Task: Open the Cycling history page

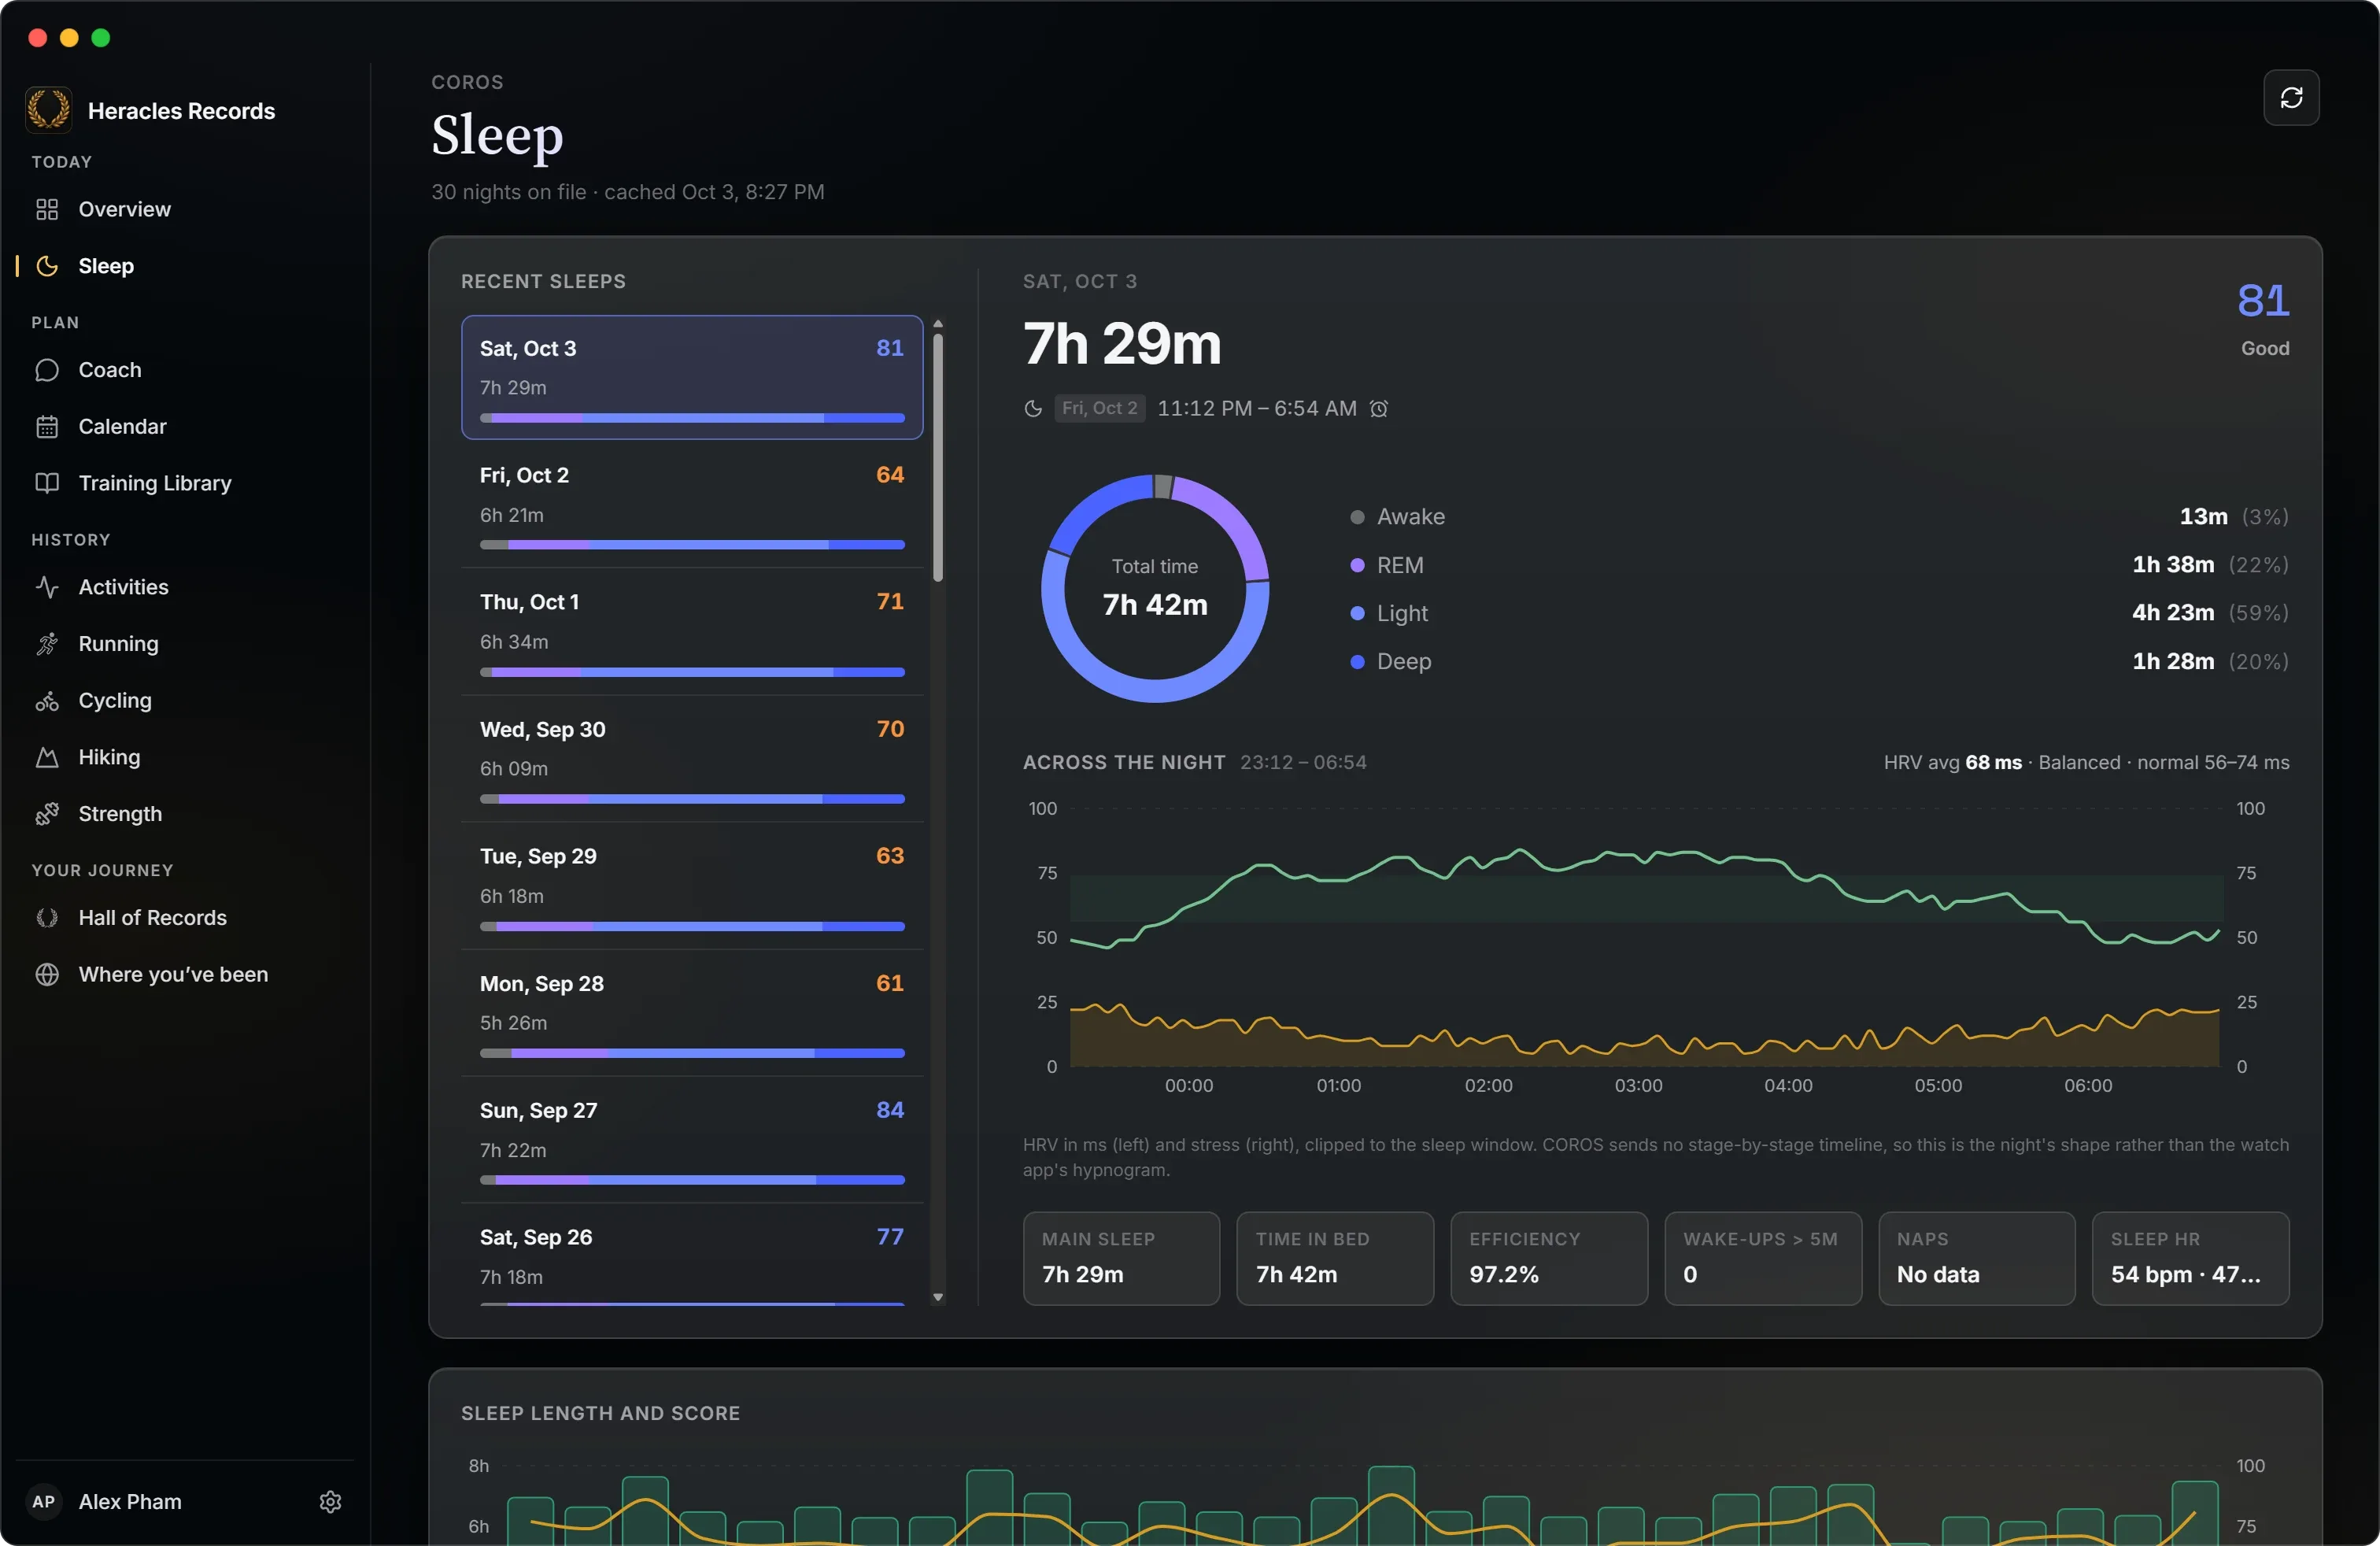Action: [185, 701]
